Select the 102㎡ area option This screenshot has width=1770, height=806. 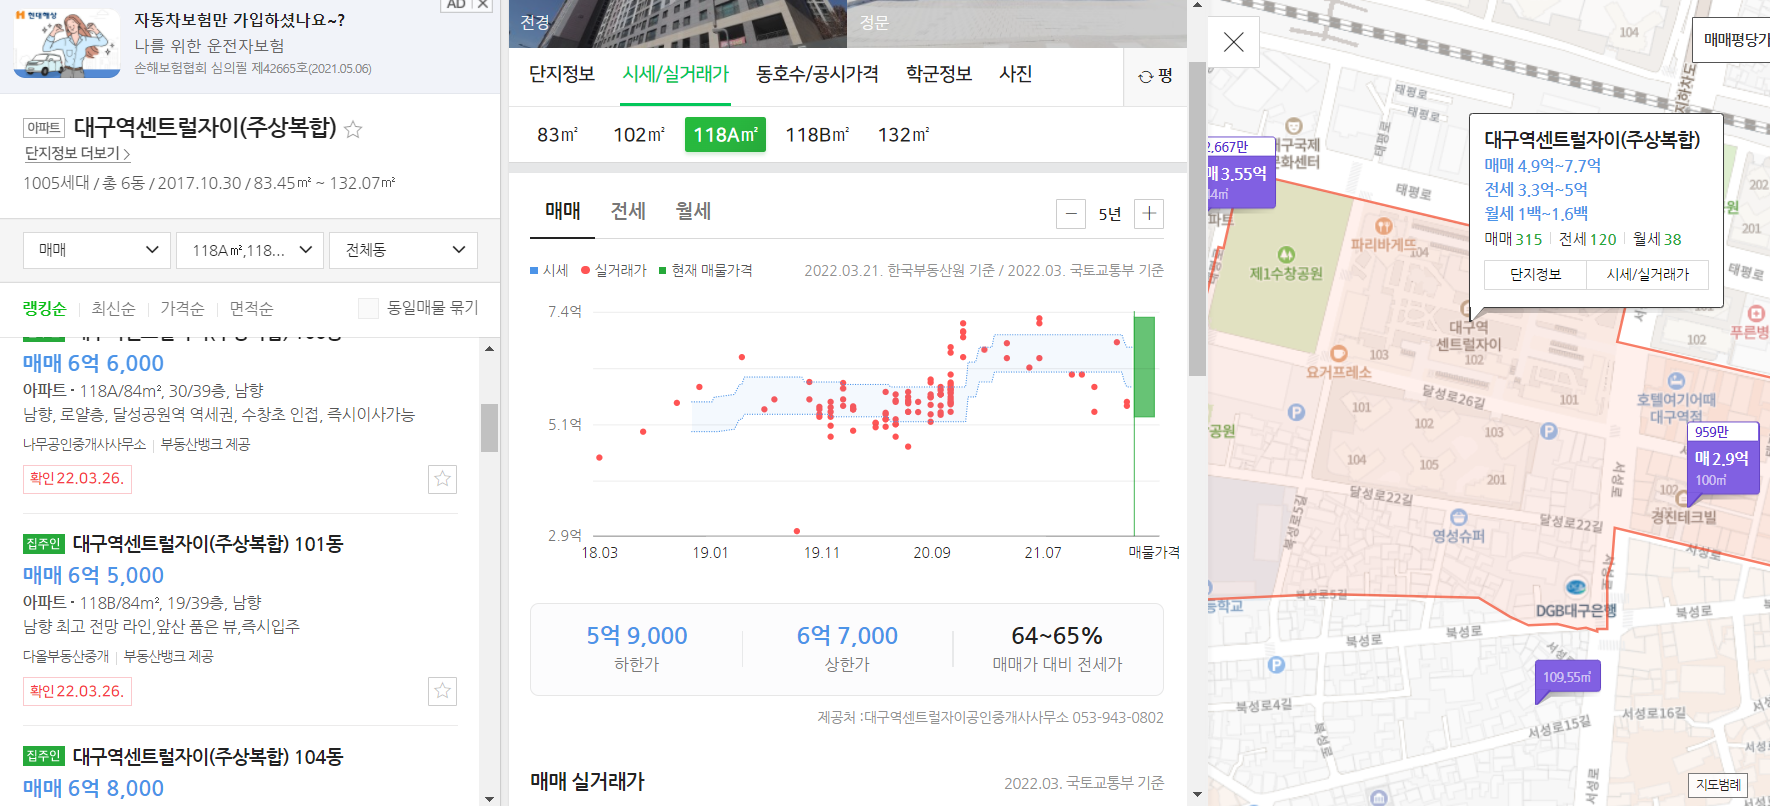(639, 134)
